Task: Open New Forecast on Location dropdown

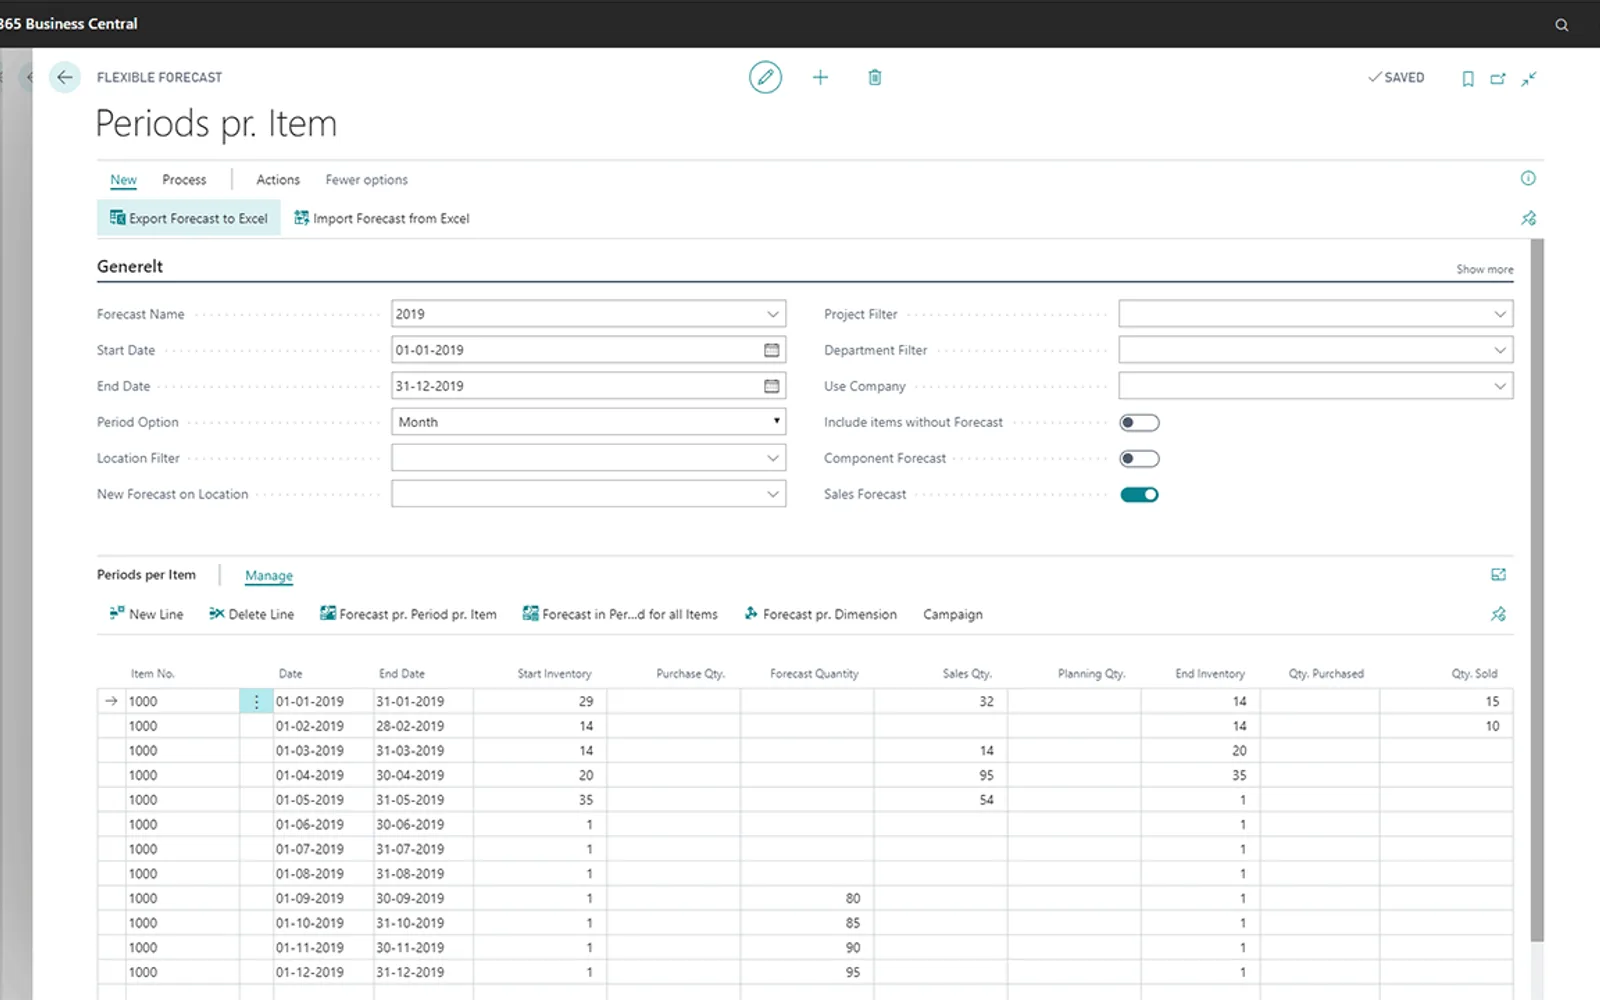Action: (773, 494)
